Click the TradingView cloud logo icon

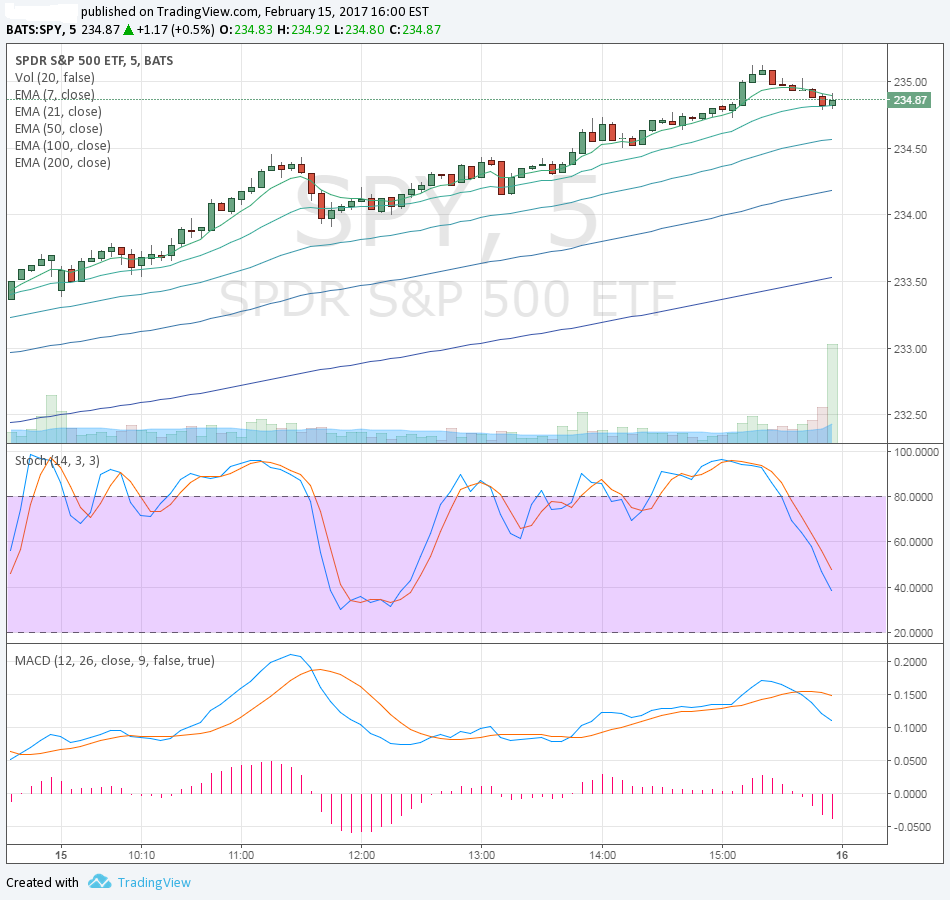(99, 882)
